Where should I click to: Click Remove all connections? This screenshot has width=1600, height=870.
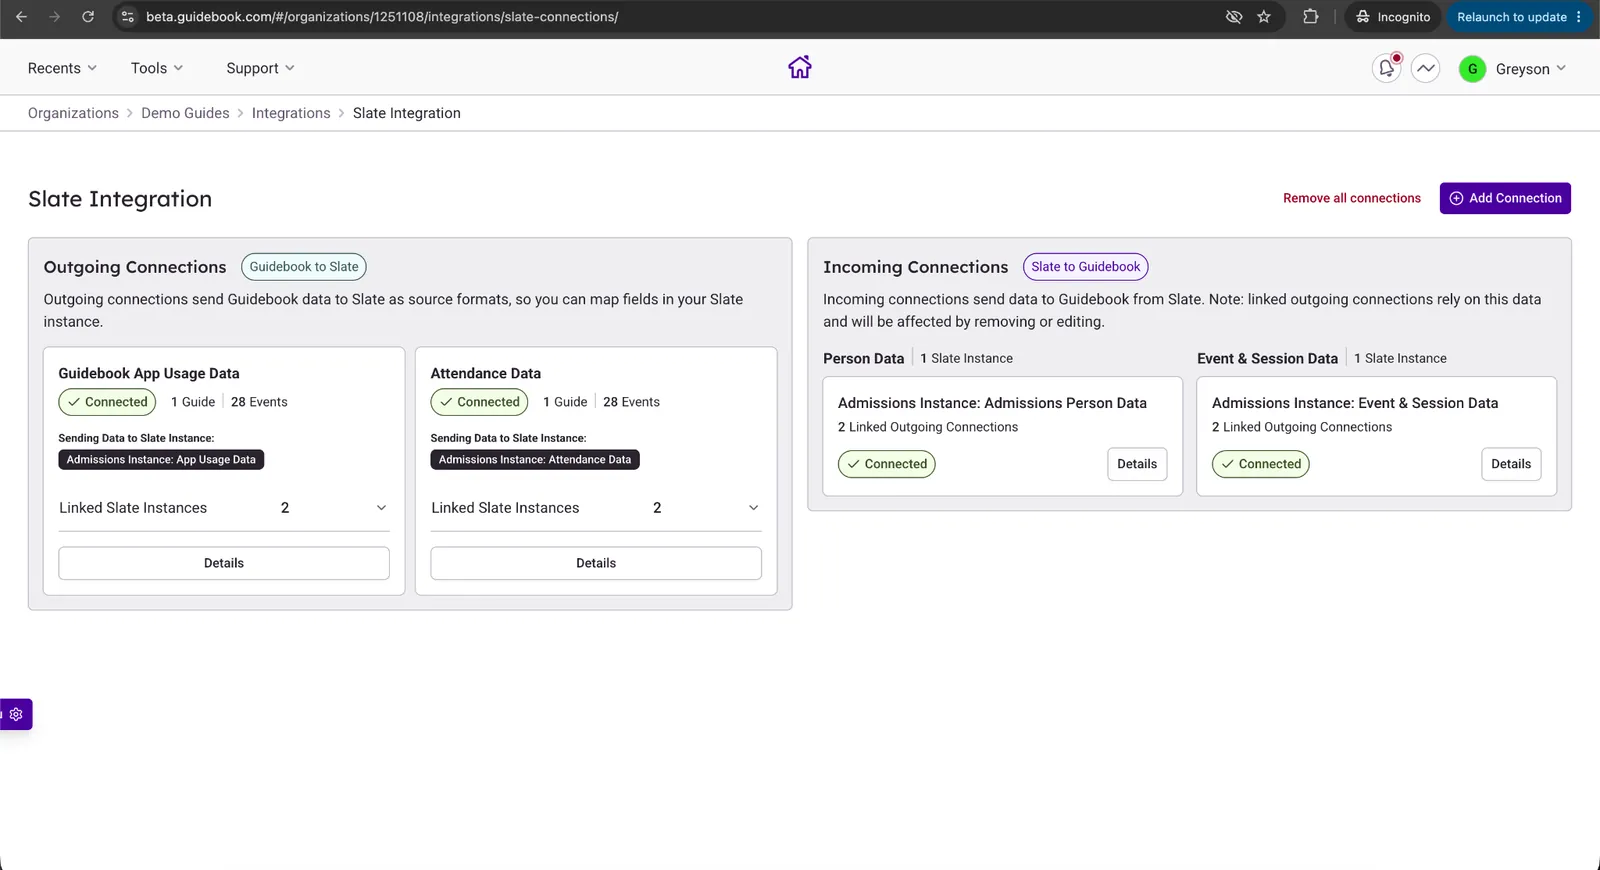point(1352,198)
